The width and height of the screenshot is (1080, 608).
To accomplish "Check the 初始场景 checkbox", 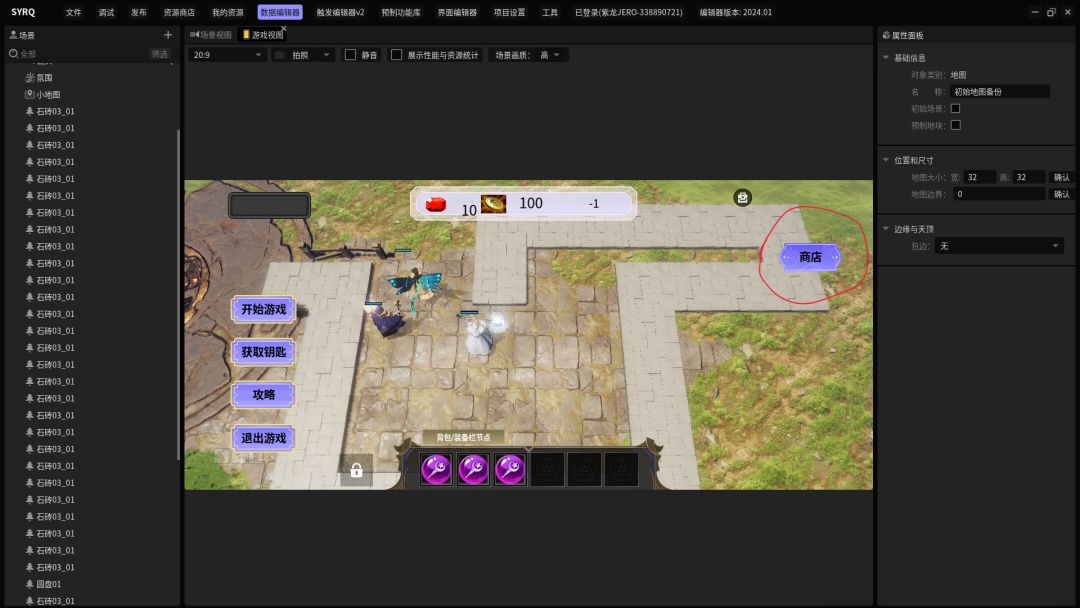I will point(955,108).
